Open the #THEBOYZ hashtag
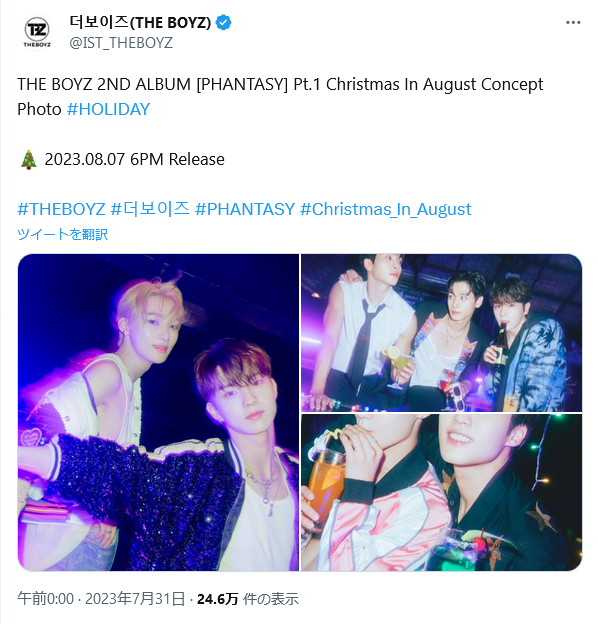 [61, 209]
